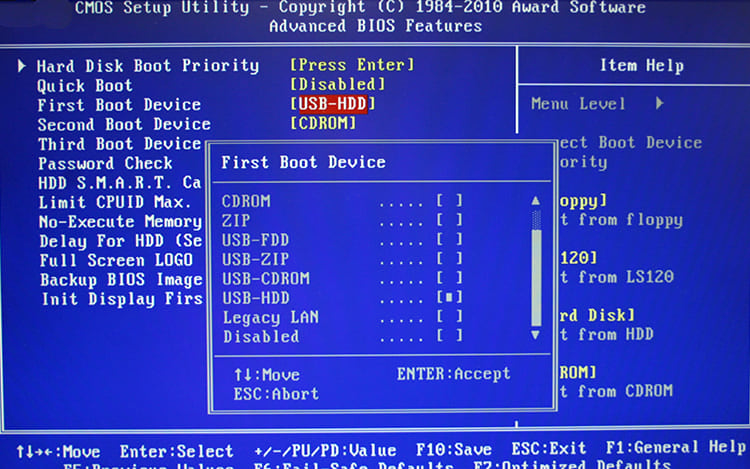Select the USB-CDROM radio option

tap(449, 278)
